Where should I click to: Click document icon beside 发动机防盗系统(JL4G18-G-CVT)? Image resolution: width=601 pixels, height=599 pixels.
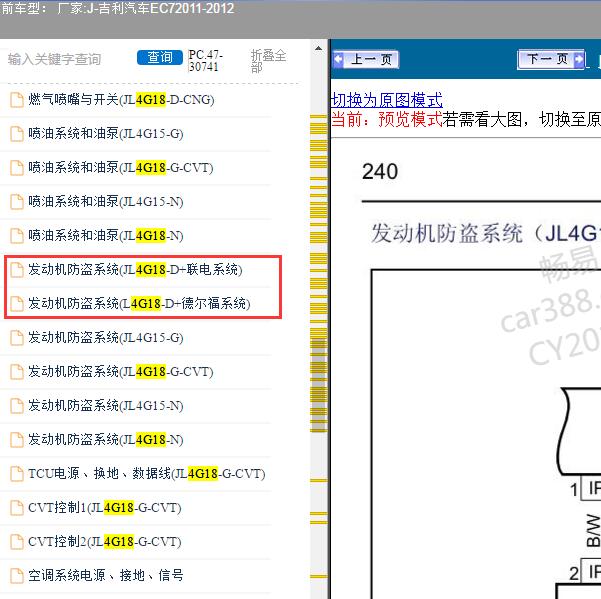point(16,372)
